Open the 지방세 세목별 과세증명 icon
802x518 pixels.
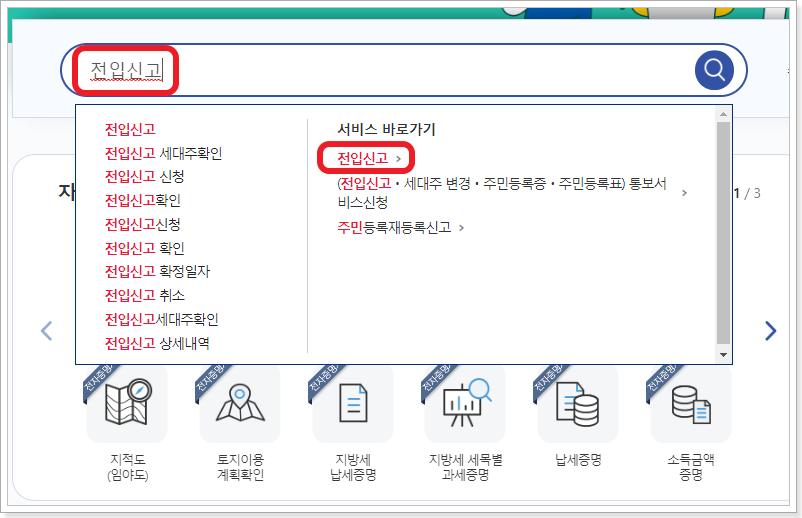(x=465, y=405)
